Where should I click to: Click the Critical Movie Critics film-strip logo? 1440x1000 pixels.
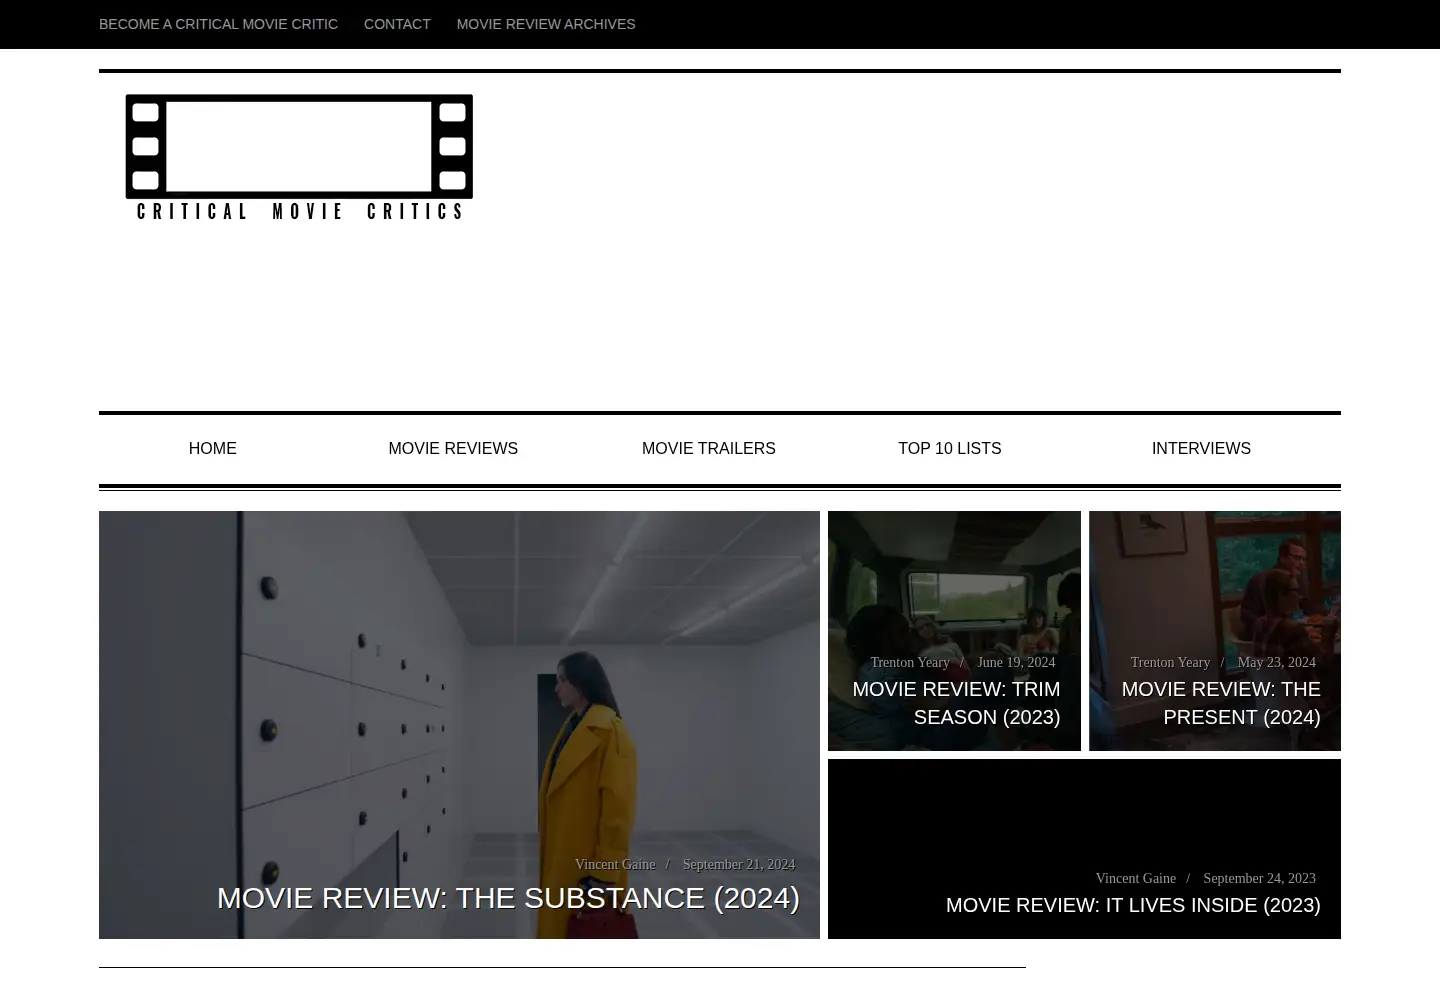(299, 157)
